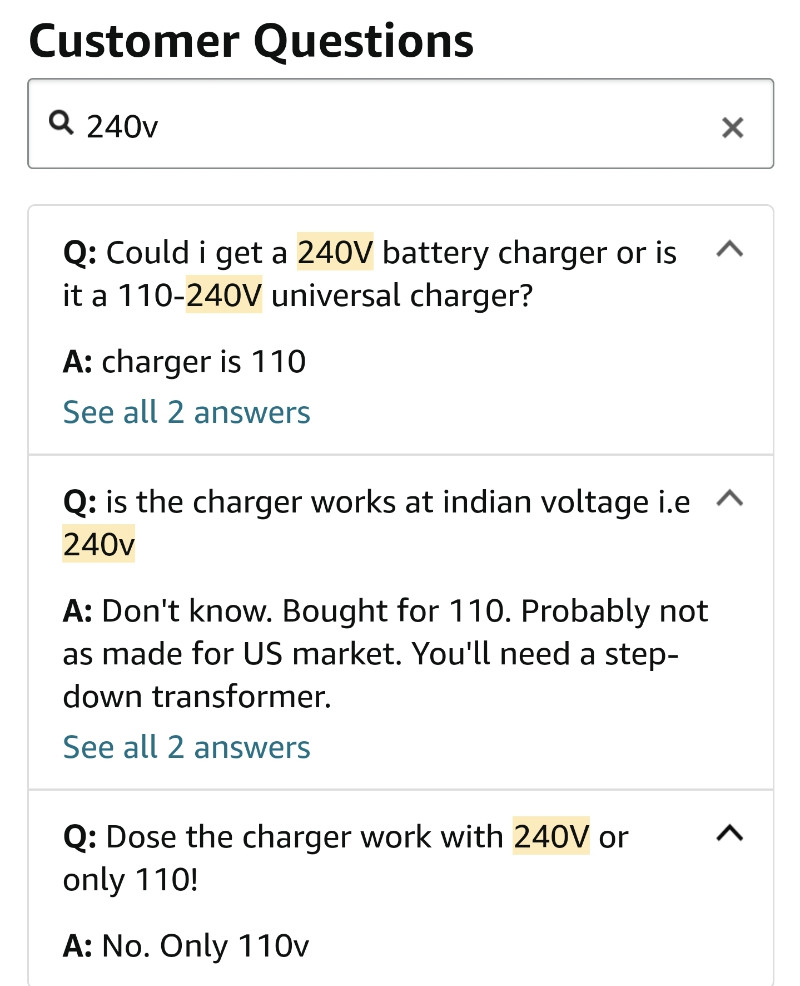This screenshot has width=800, height=986.
Task: Focus the search field containing 240v
Action: coord(401,124)
